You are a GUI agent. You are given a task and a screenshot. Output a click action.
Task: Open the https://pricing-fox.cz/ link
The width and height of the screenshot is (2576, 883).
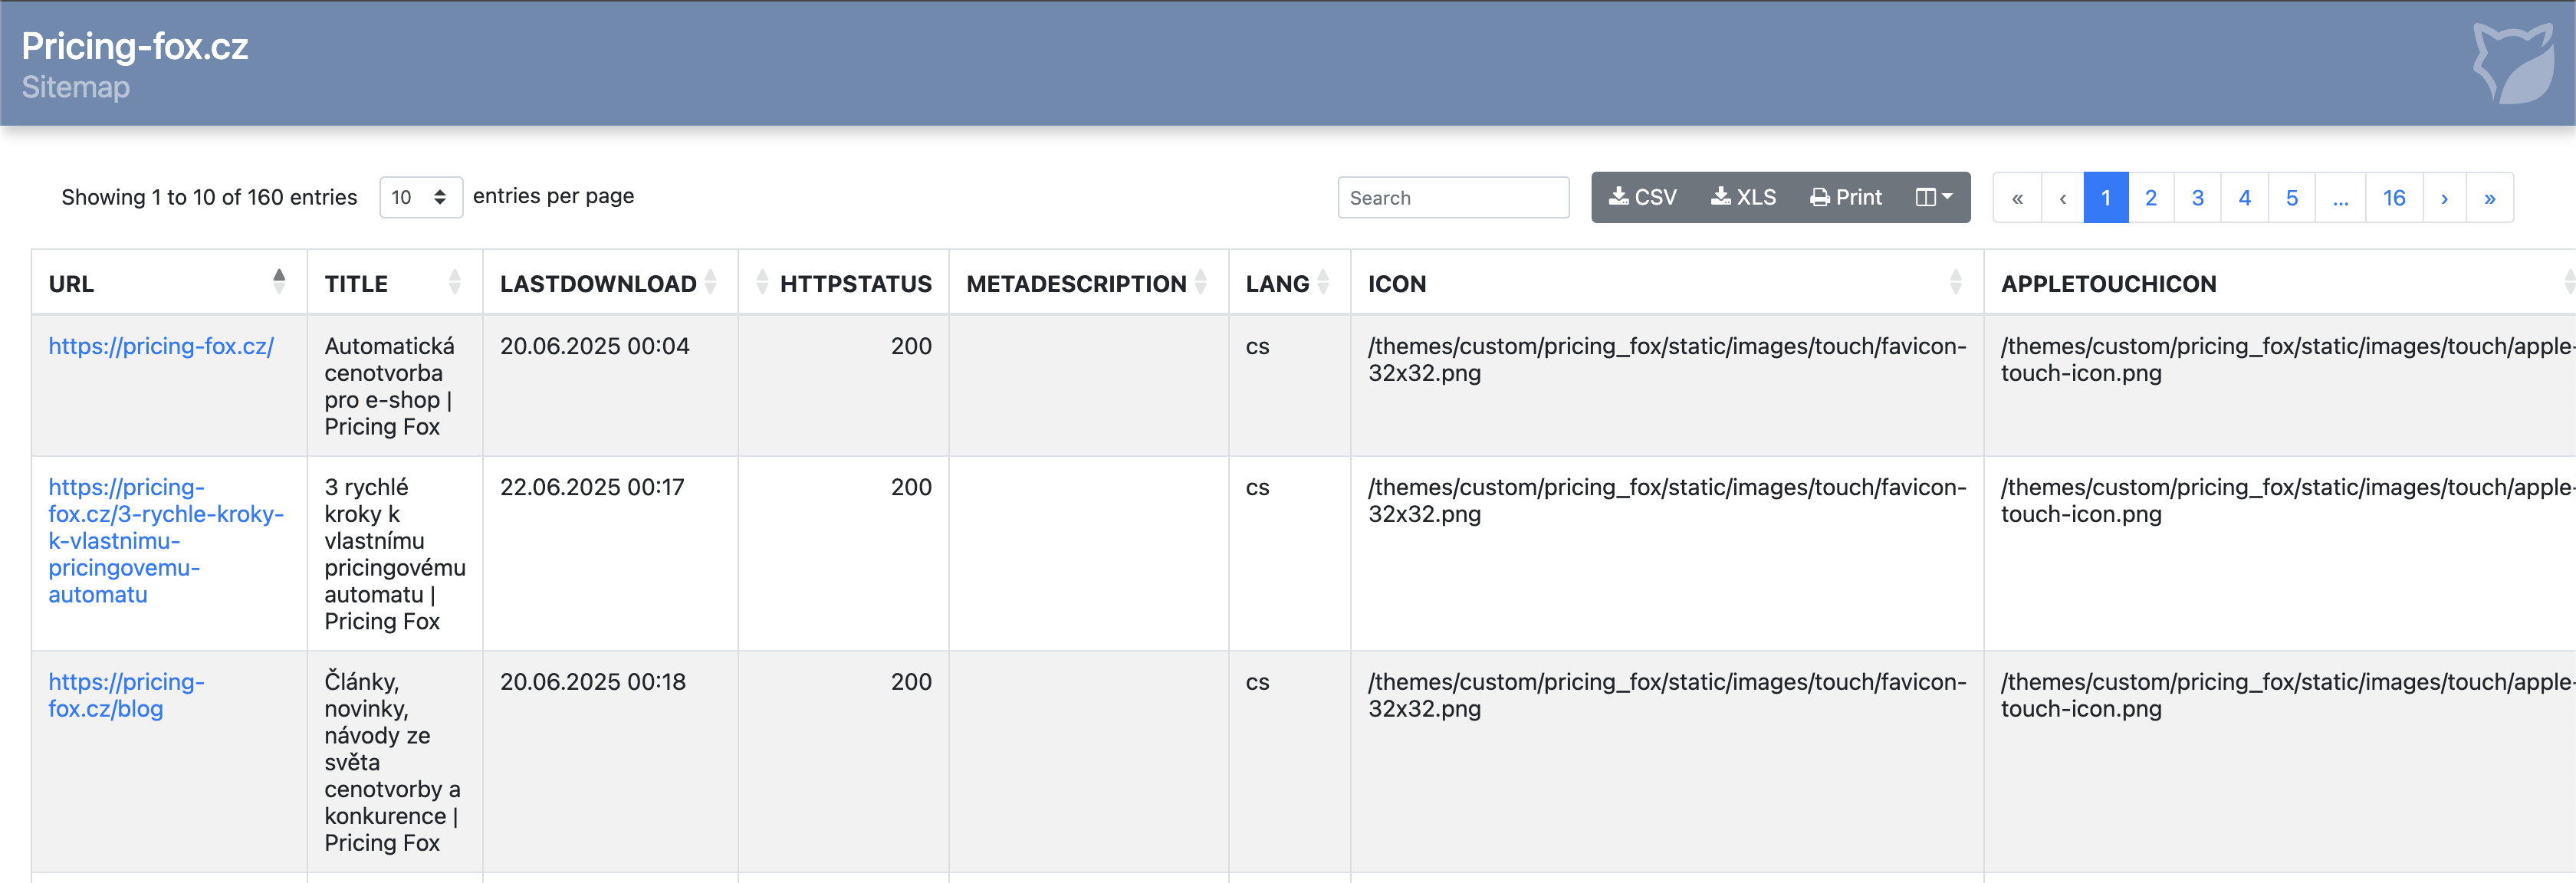pyautogui.click(x=161, y=346)
